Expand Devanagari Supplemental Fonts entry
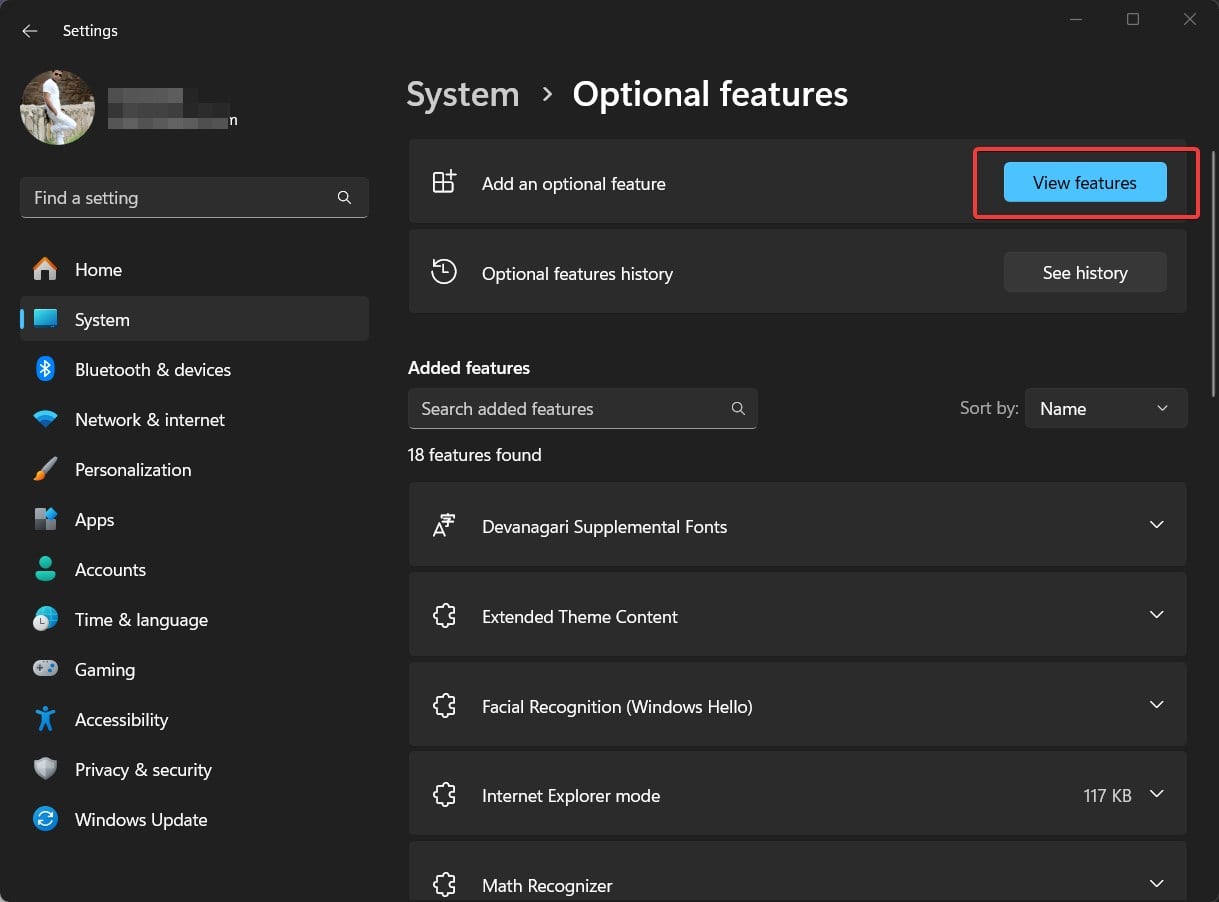The image size is (1219, 902). [1156, 526]
